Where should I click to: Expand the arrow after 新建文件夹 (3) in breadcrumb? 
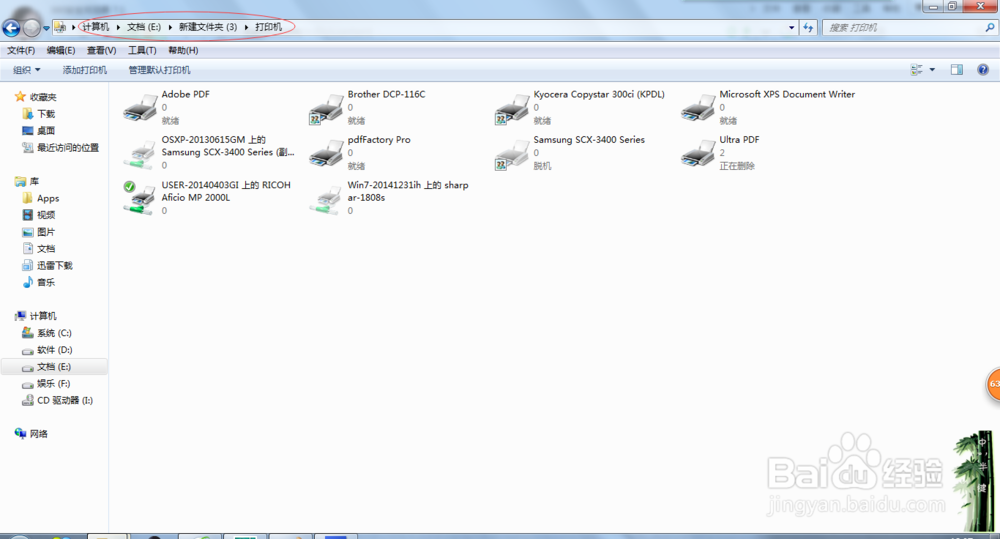coord(246,27)
